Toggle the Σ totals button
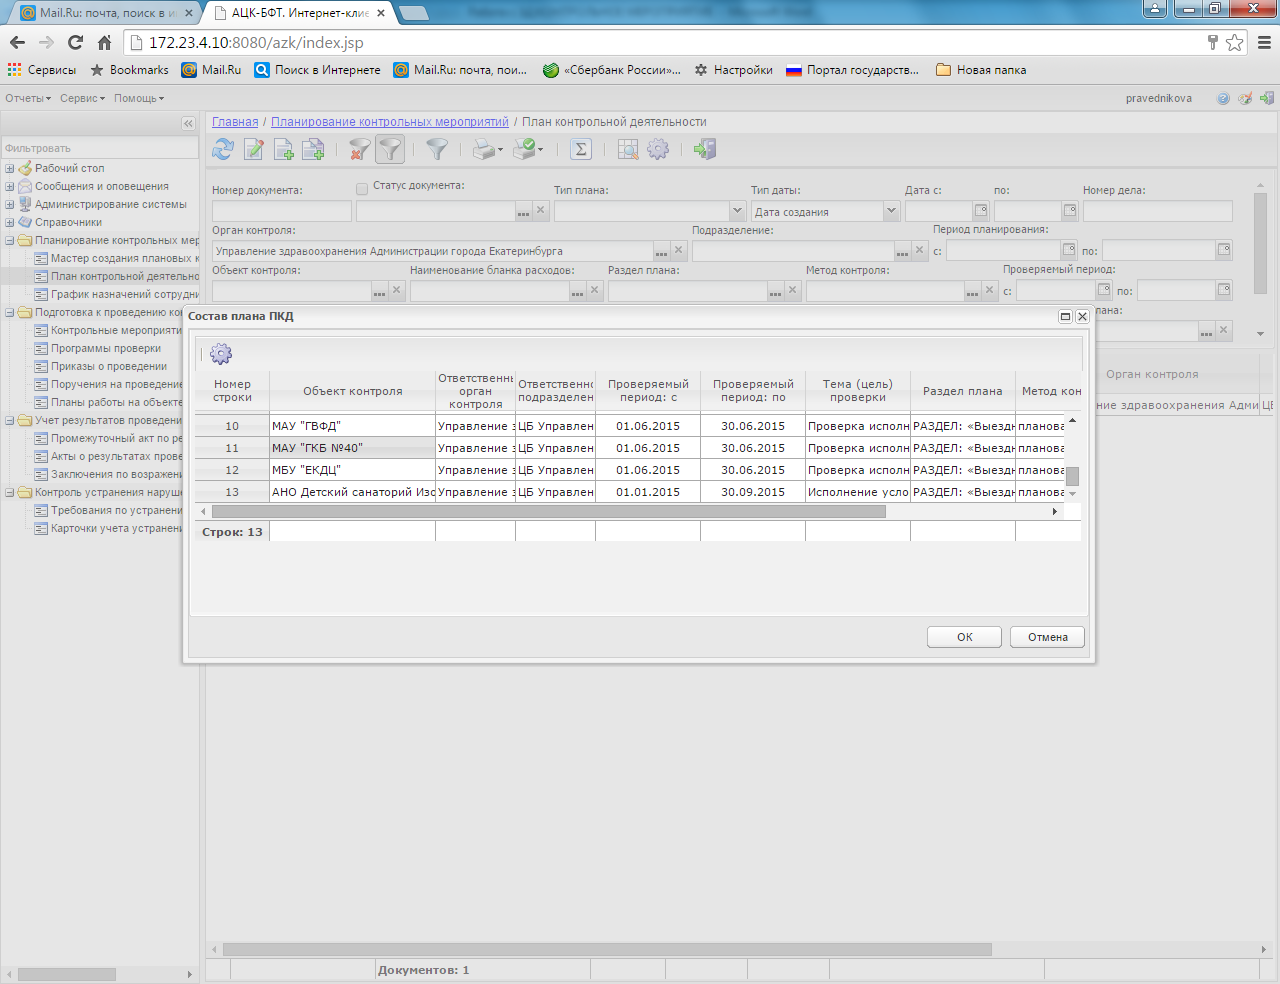The image size is (1280, 984). point(580,149)
